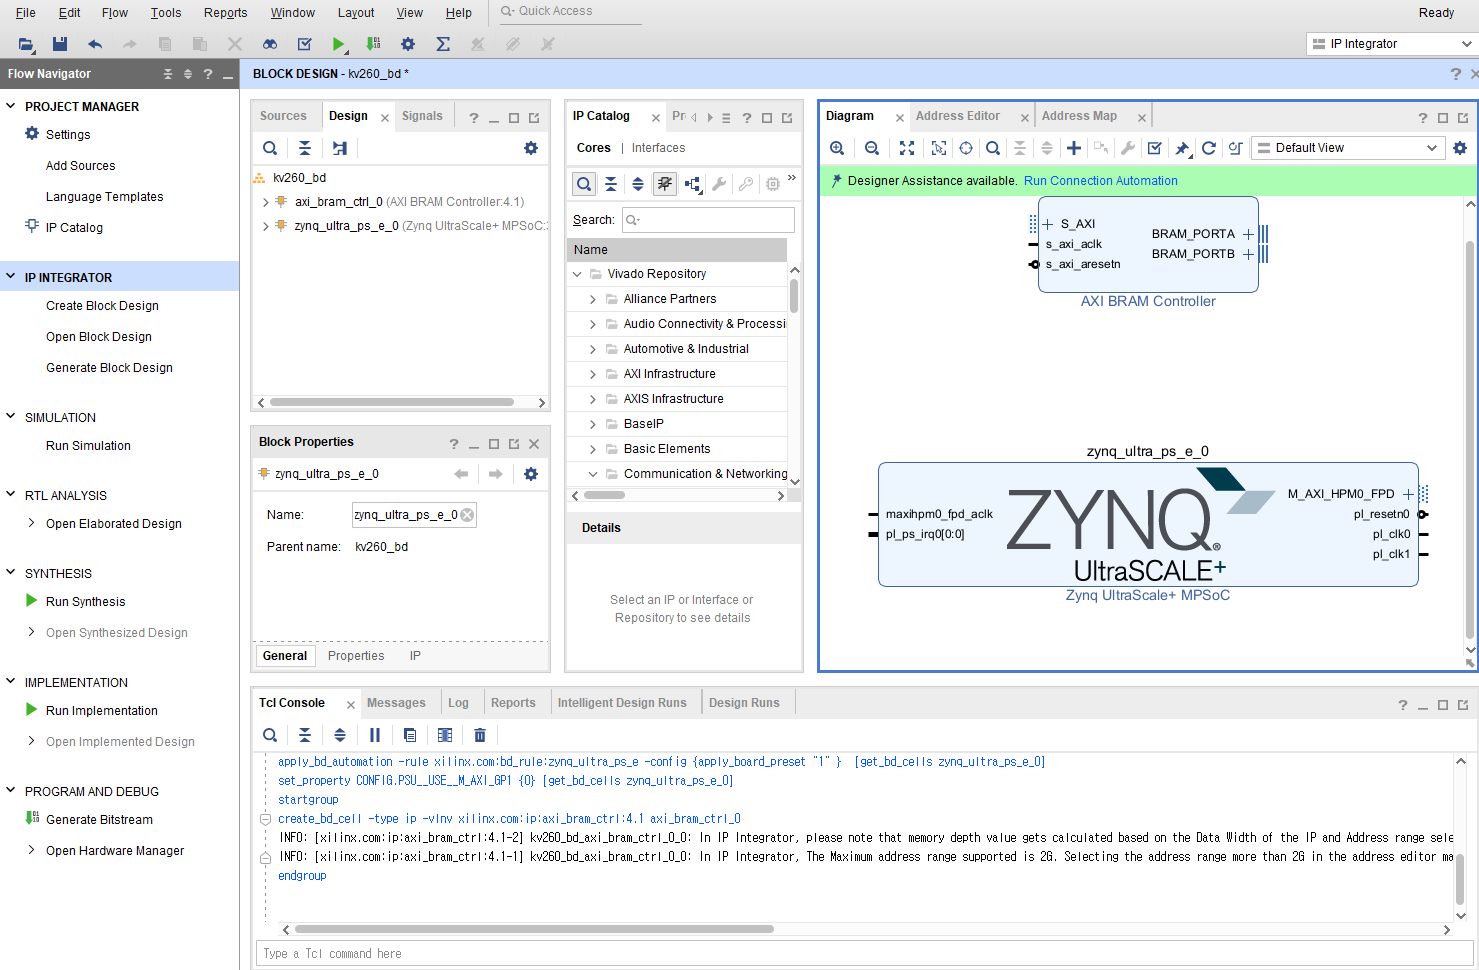Toggle the strikethrough filter icon in IP Catalog toolbar
1479x970 pixels.
coord(665,184)
